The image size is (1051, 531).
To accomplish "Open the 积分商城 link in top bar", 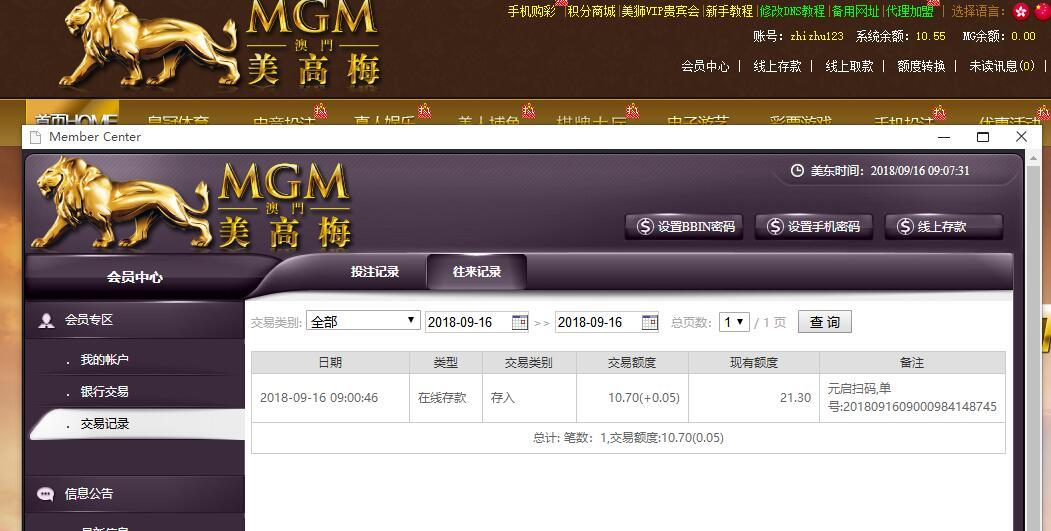I will click(x=591, y=11).
